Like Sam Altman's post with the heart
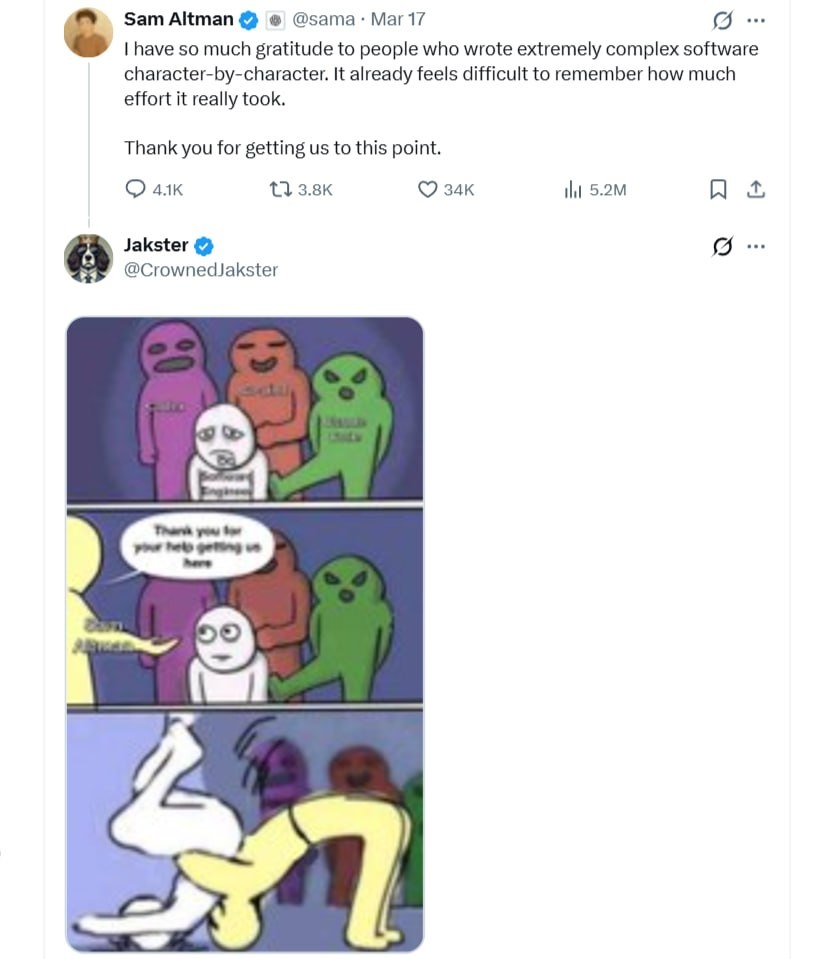 pos(428,189)
